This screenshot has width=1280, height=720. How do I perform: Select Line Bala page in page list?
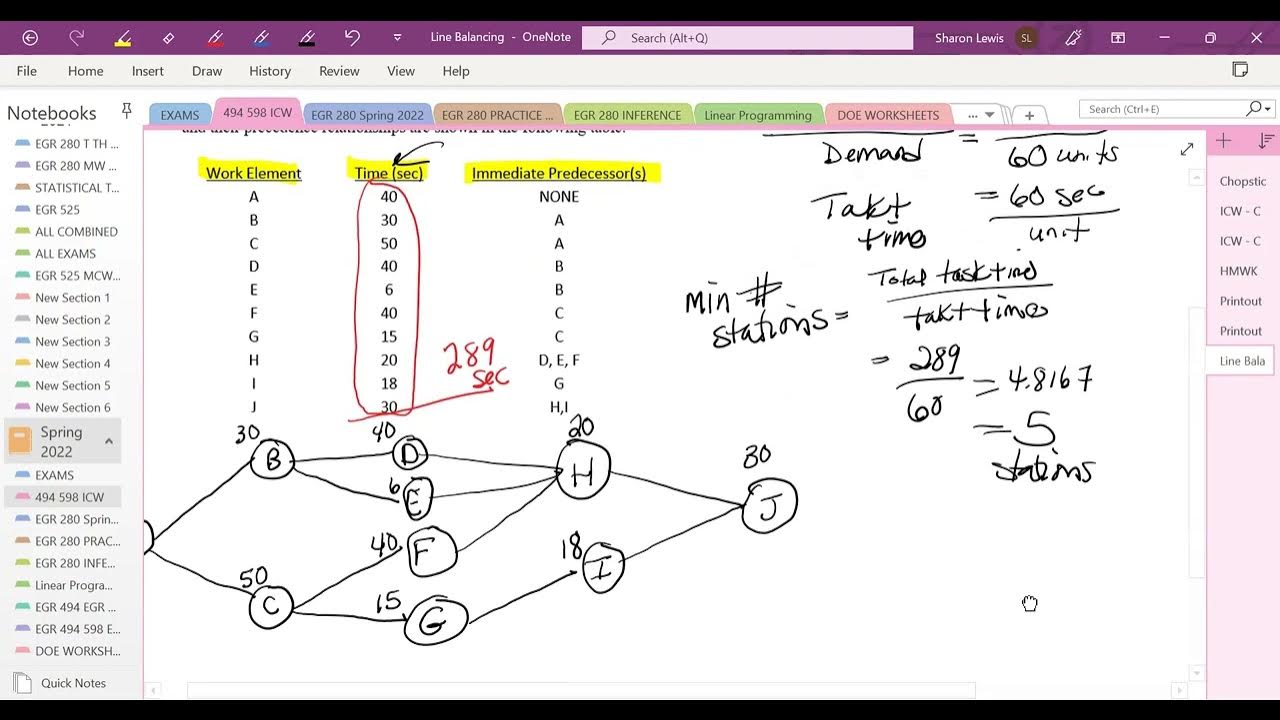(1242, 361)
